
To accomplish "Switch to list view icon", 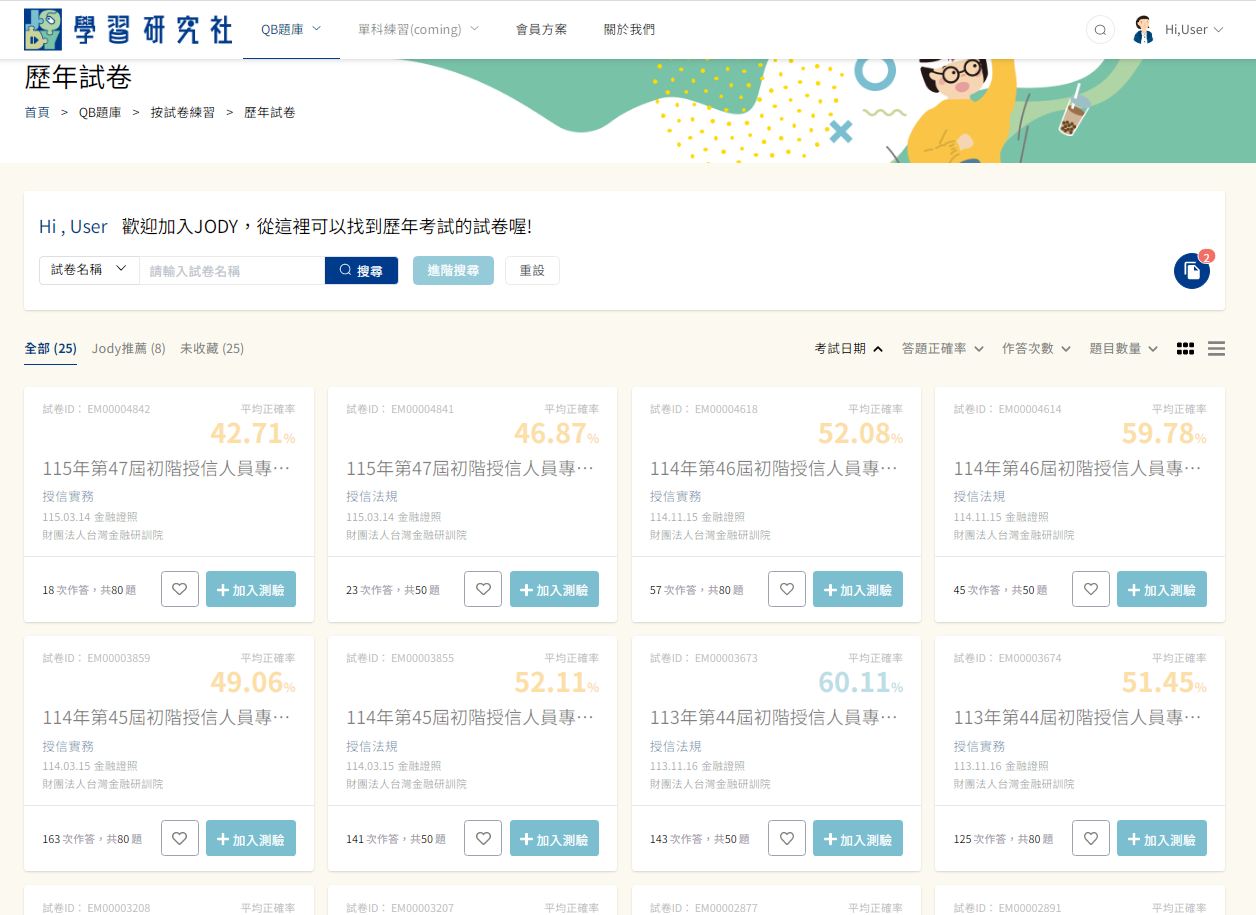I will [x=1216, y=349].
